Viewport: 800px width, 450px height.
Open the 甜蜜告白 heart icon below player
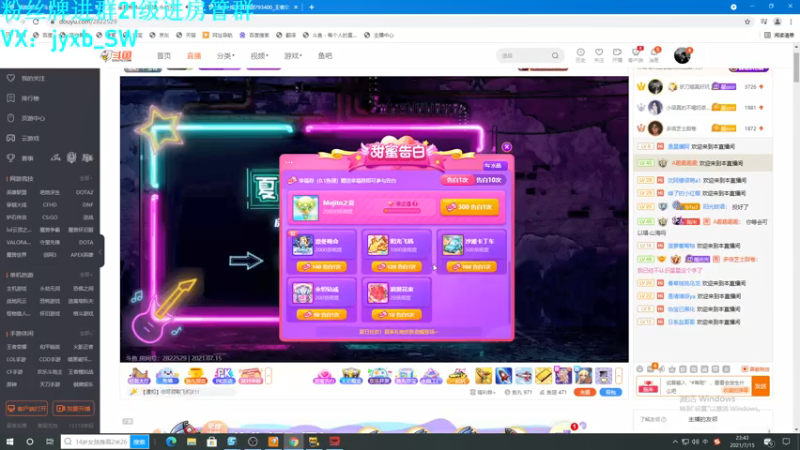(x=323, y=376)
